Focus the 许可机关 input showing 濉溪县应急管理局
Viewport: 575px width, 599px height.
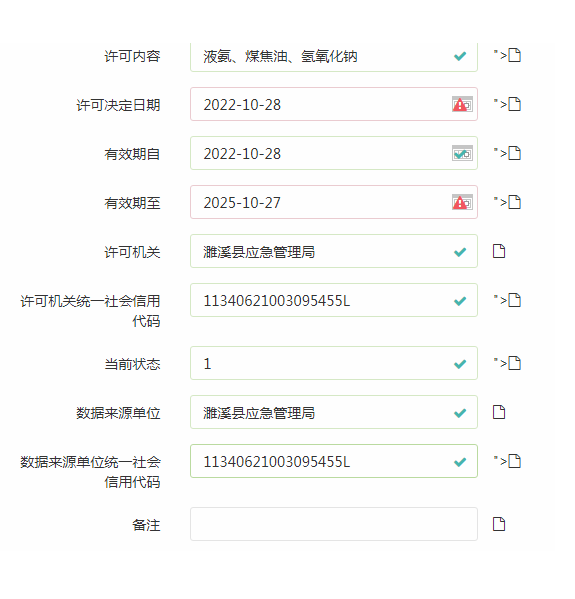(x=334, y=251)
